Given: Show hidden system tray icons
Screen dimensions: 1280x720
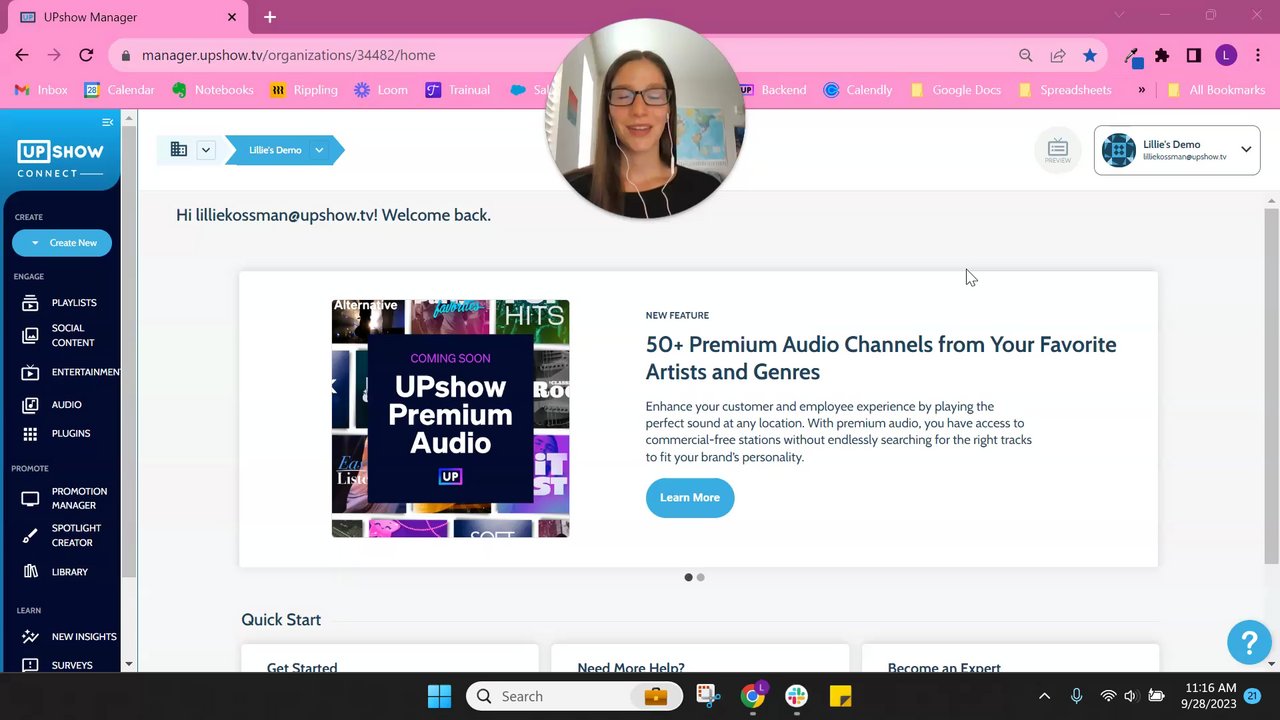Looking at the screenshot, I should click(x=1044, y=696).
